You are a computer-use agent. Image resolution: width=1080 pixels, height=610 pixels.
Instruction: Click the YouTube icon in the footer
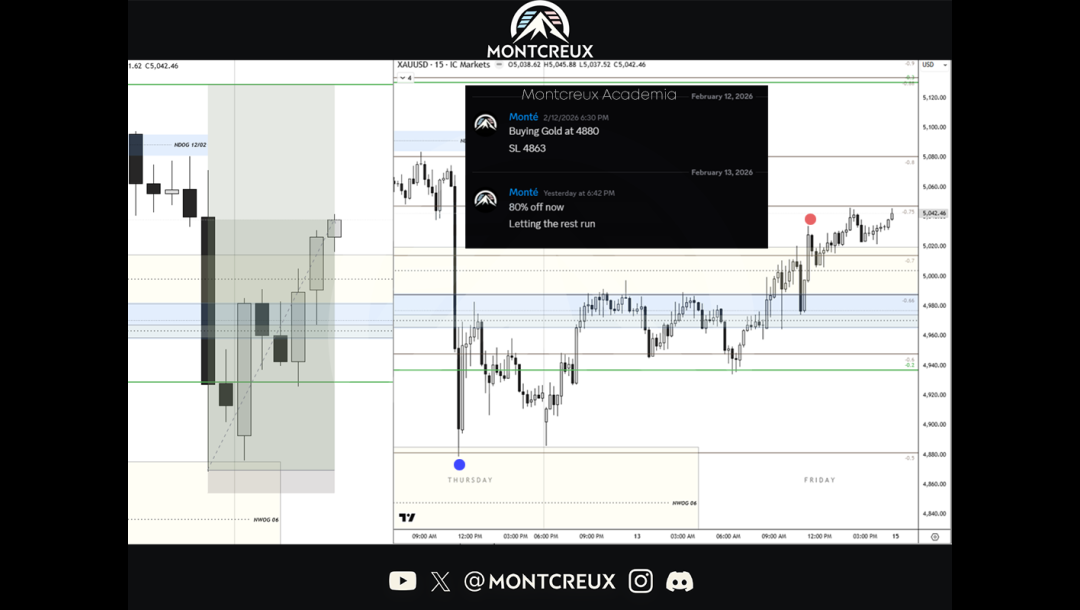(402, 581)
